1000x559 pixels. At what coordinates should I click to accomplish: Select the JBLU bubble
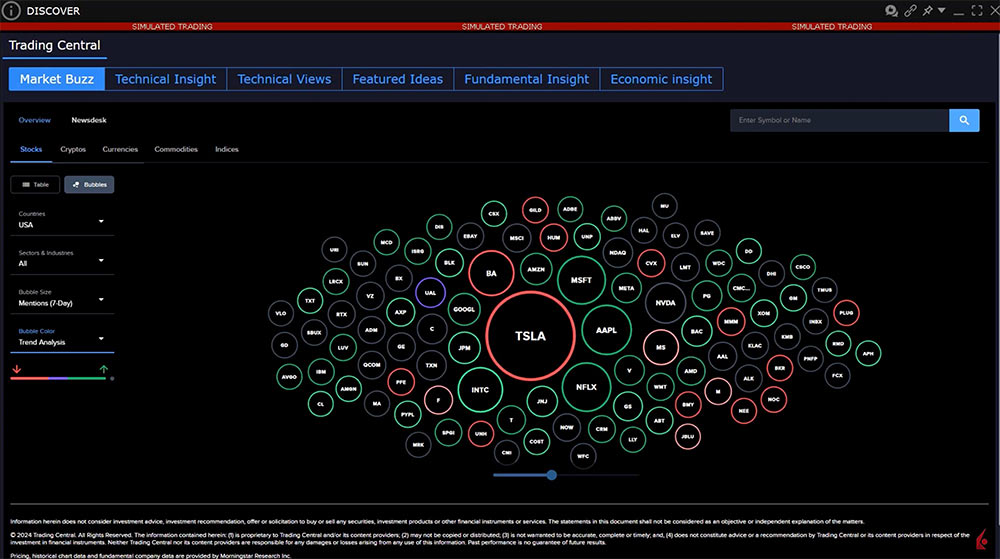[688, 437]
